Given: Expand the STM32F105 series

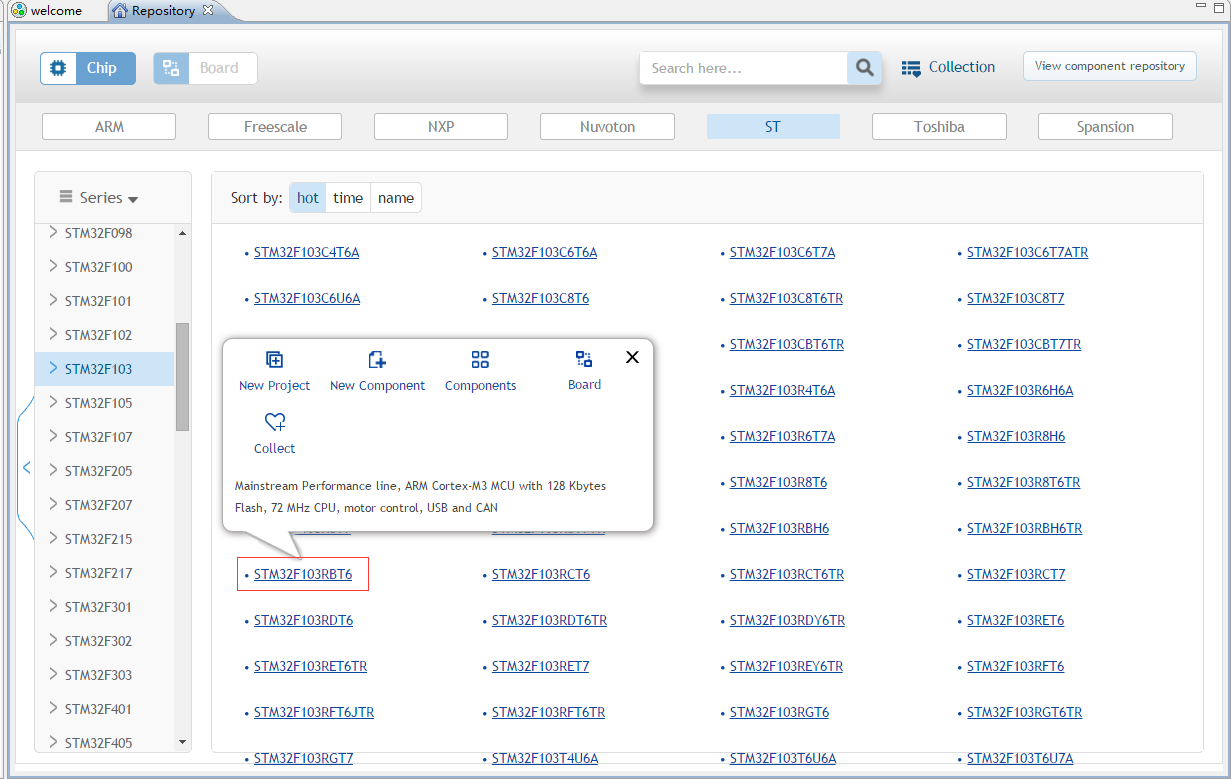Looking at the screenshot, I should [x=53, y=403].
